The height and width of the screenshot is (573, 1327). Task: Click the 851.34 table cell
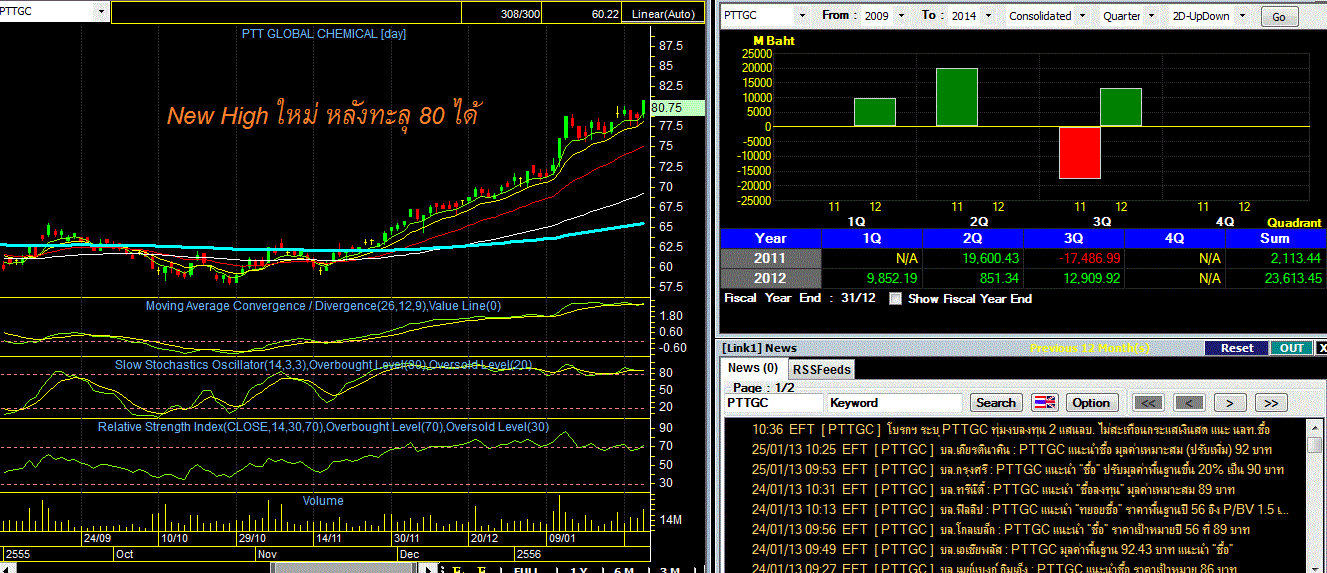[x=973, y=278]
